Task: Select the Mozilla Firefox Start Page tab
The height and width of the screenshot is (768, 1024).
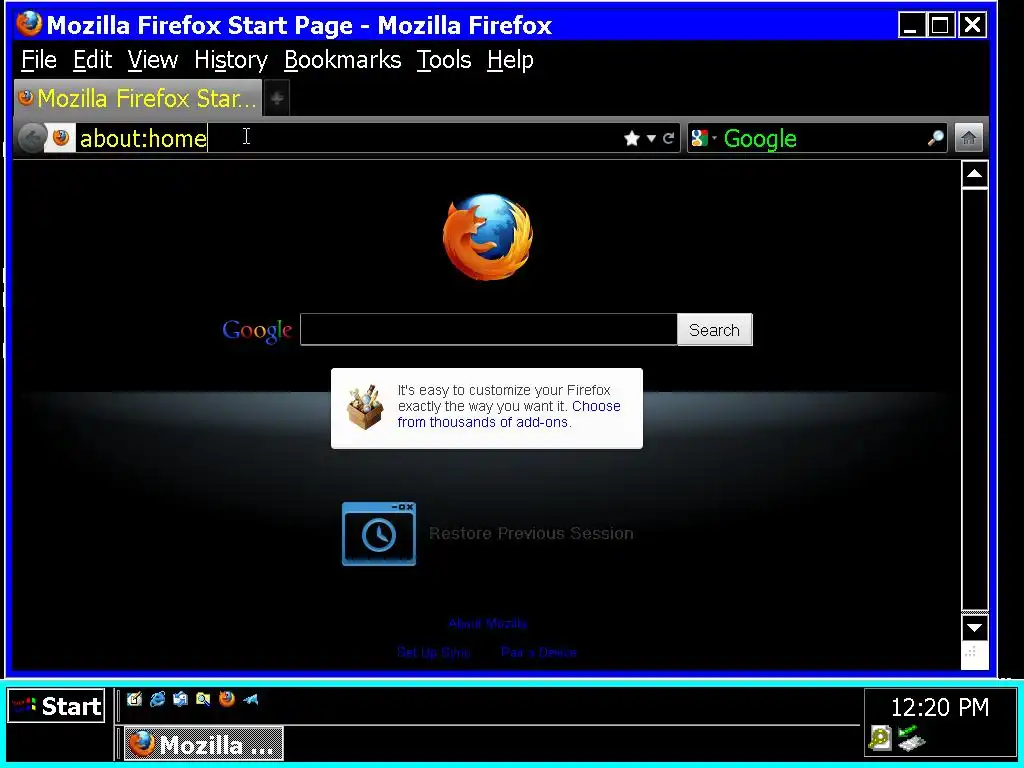Action: (138, 99)
